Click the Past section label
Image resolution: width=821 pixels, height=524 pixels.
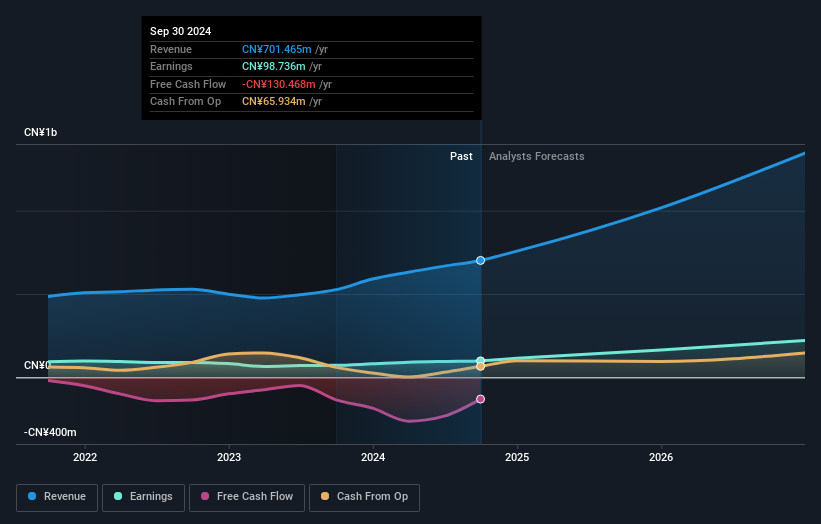coord(461,156)
